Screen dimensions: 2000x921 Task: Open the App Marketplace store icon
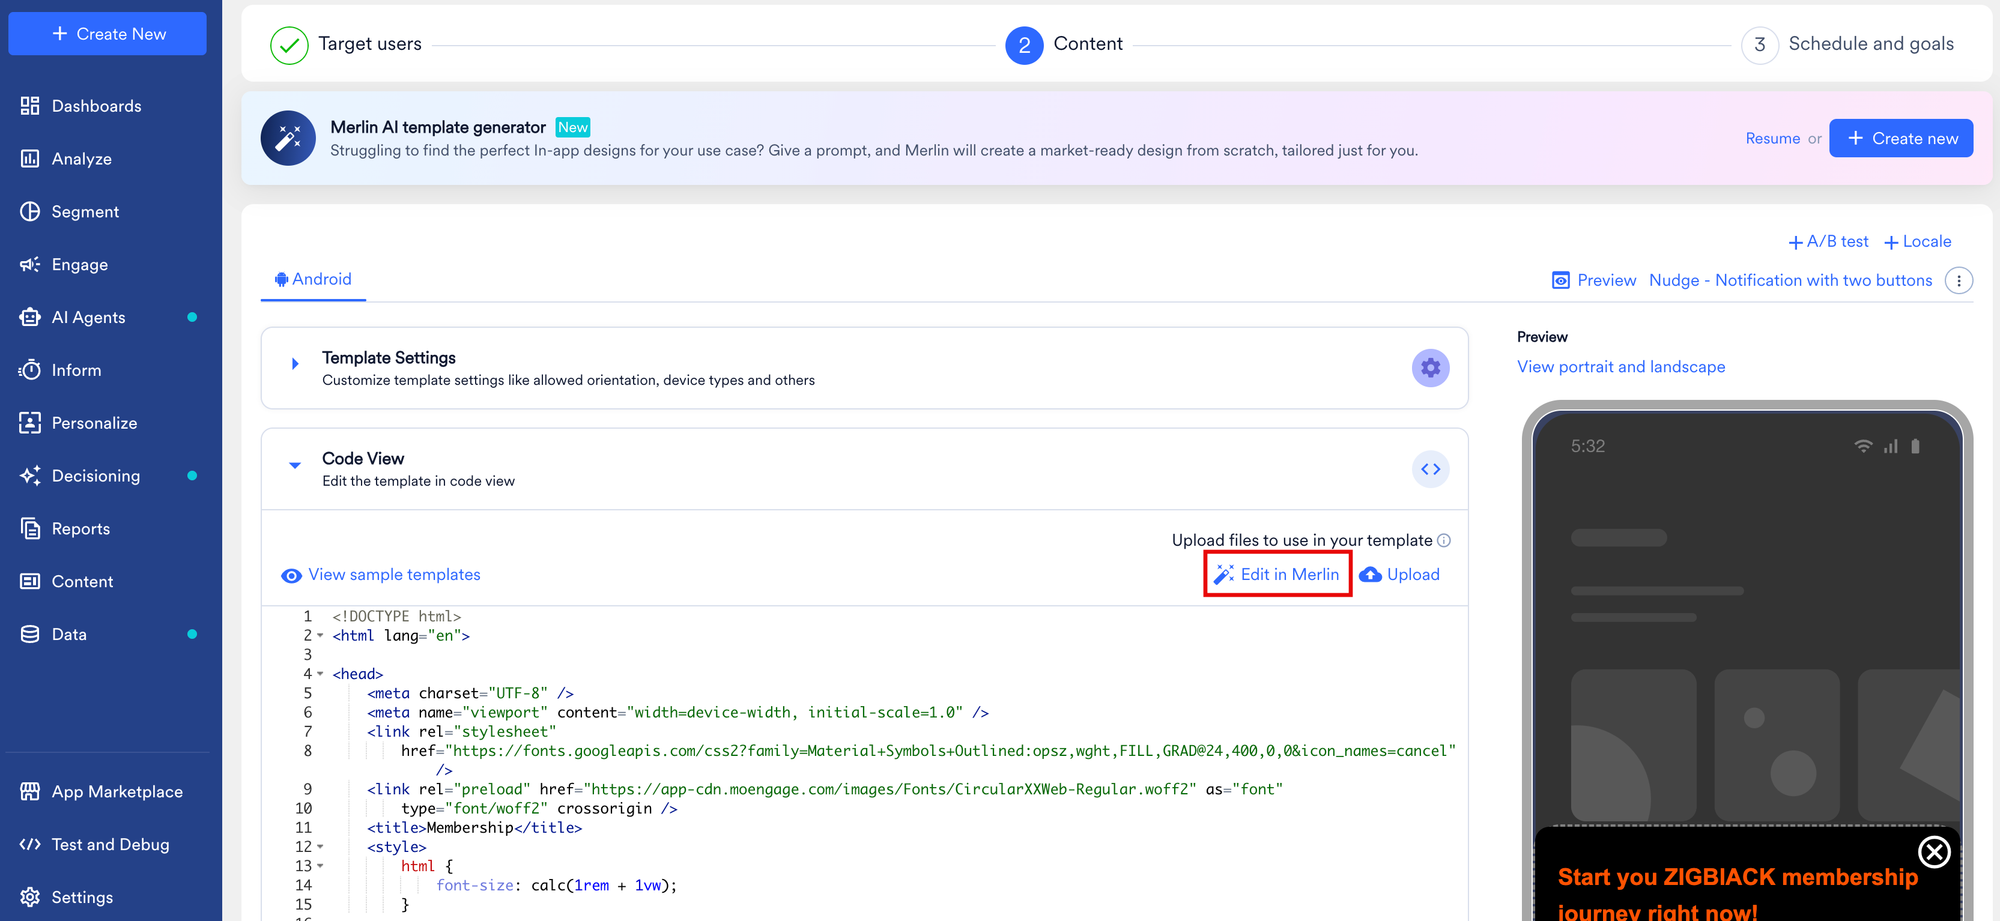[30, 792]
